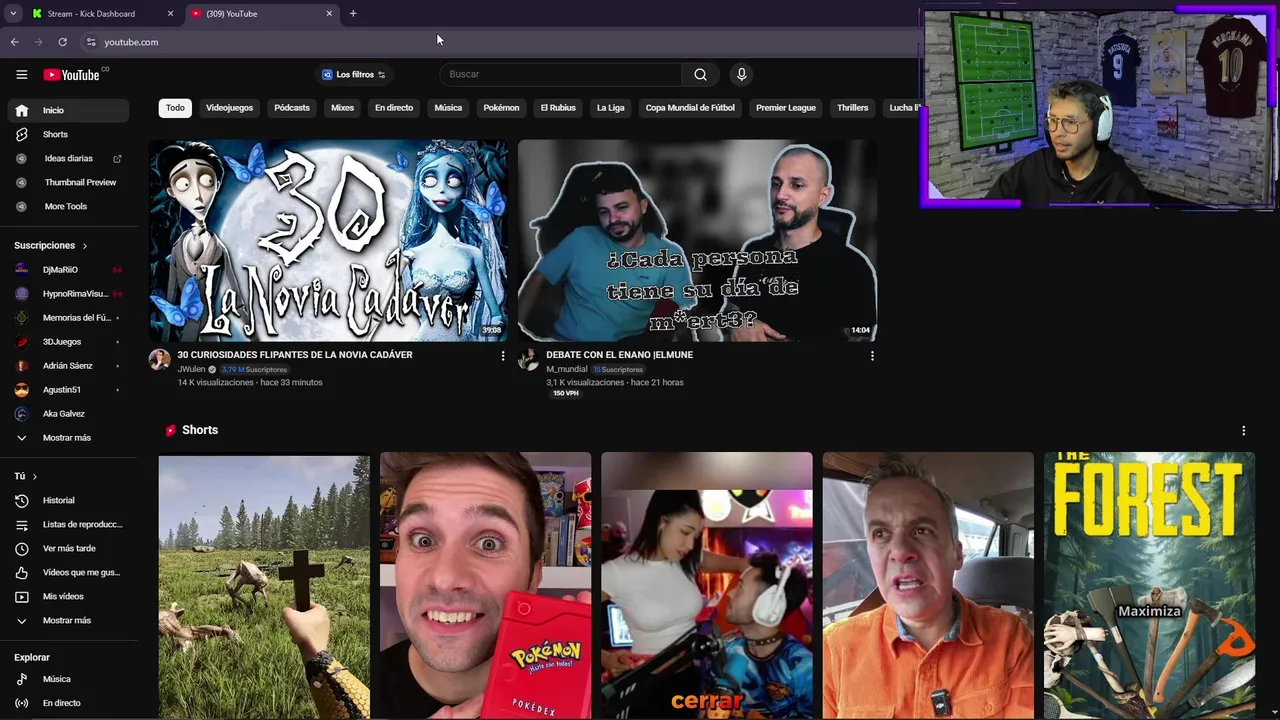Start voice search with the microphone icon
Screen dimensions: 1280x720
point(741,74)
